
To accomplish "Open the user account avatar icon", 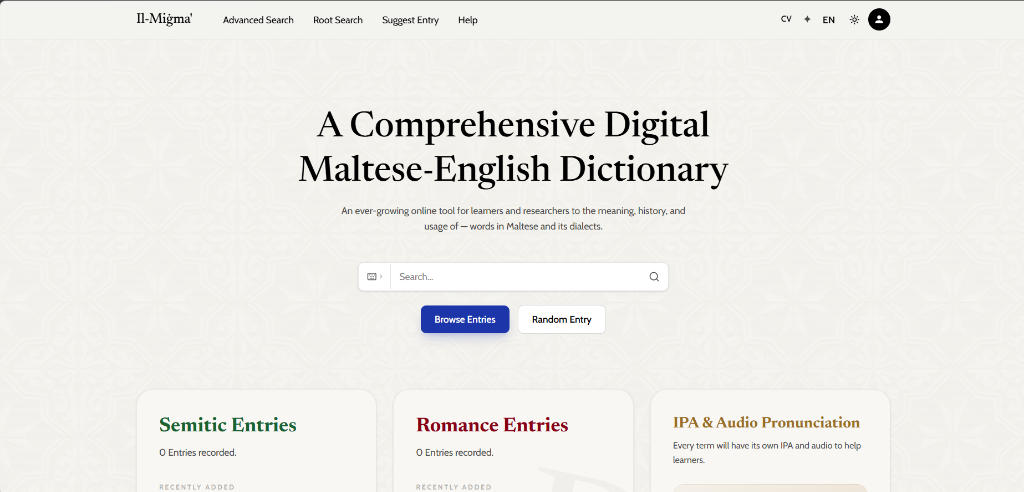I will tap(879, 20).
